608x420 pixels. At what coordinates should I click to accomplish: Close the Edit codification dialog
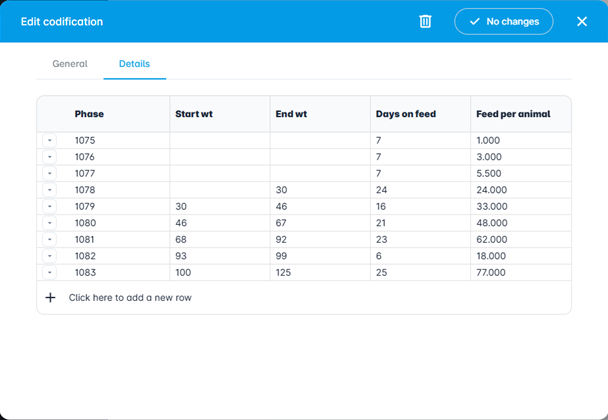[x=582, y=21]
